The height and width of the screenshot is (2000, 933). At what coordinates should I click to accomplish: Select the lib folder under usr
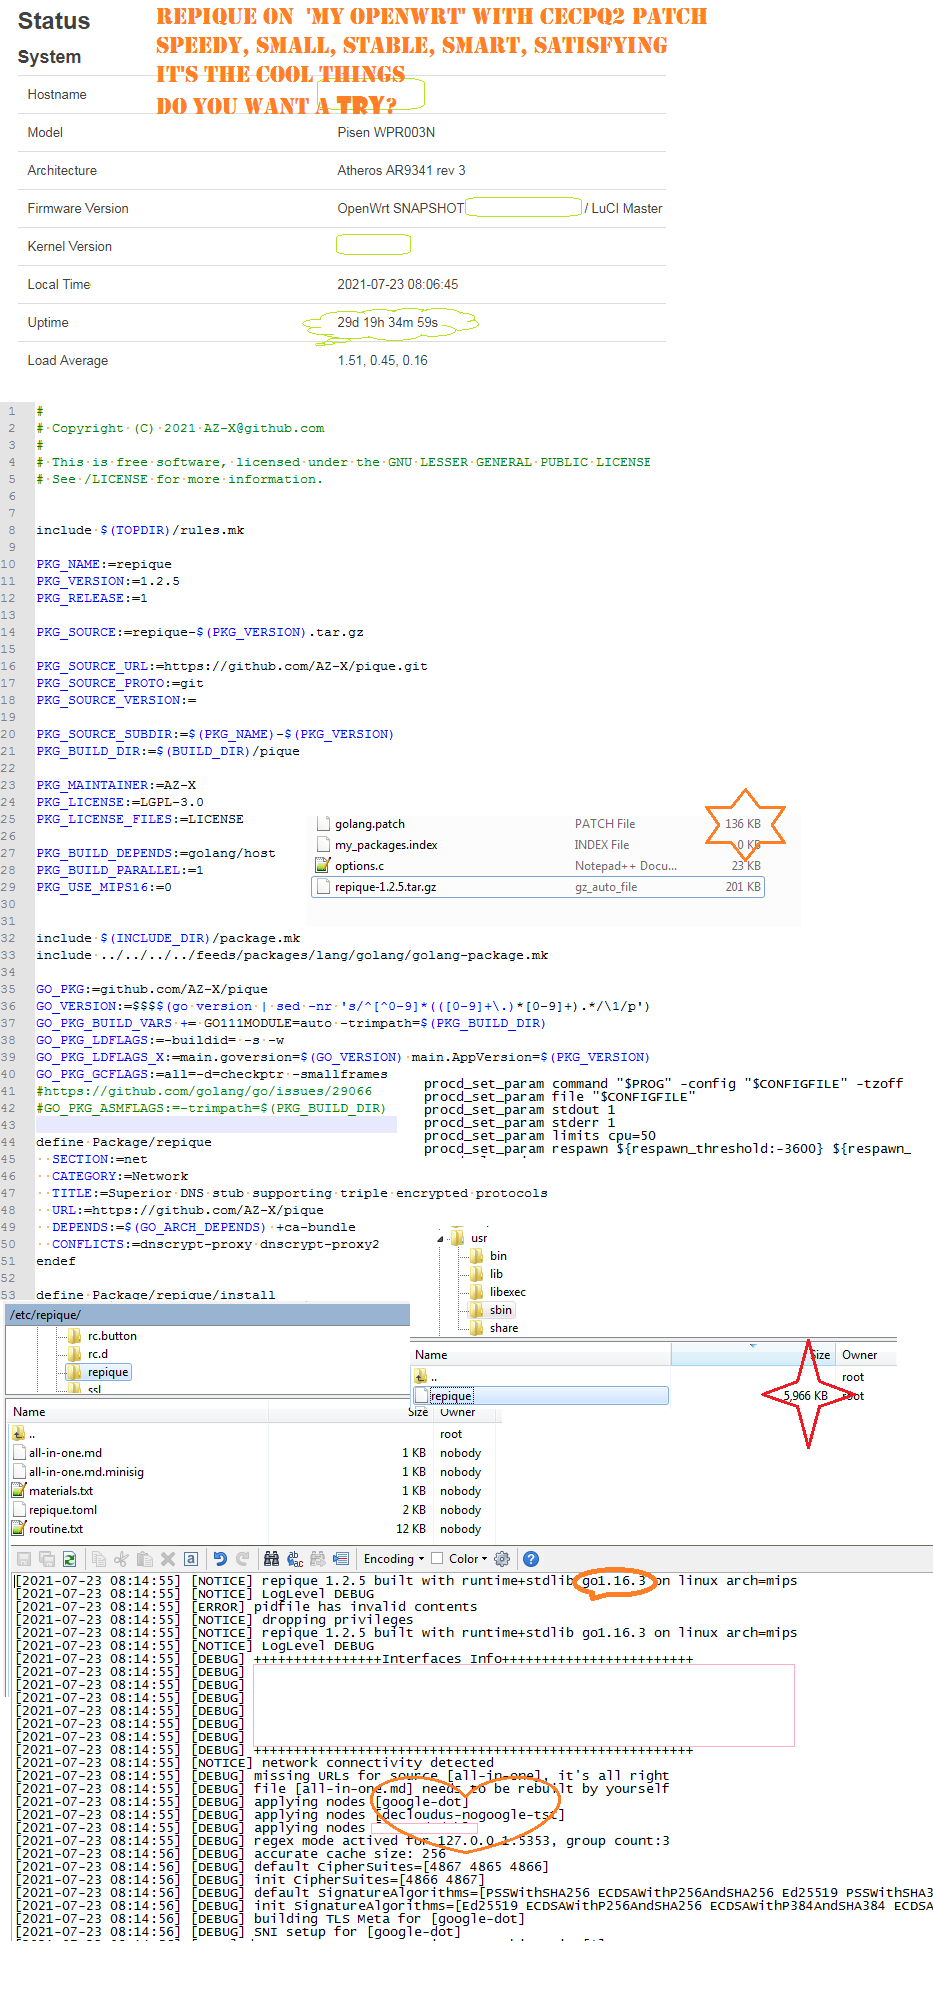[x=486, y=1274]
